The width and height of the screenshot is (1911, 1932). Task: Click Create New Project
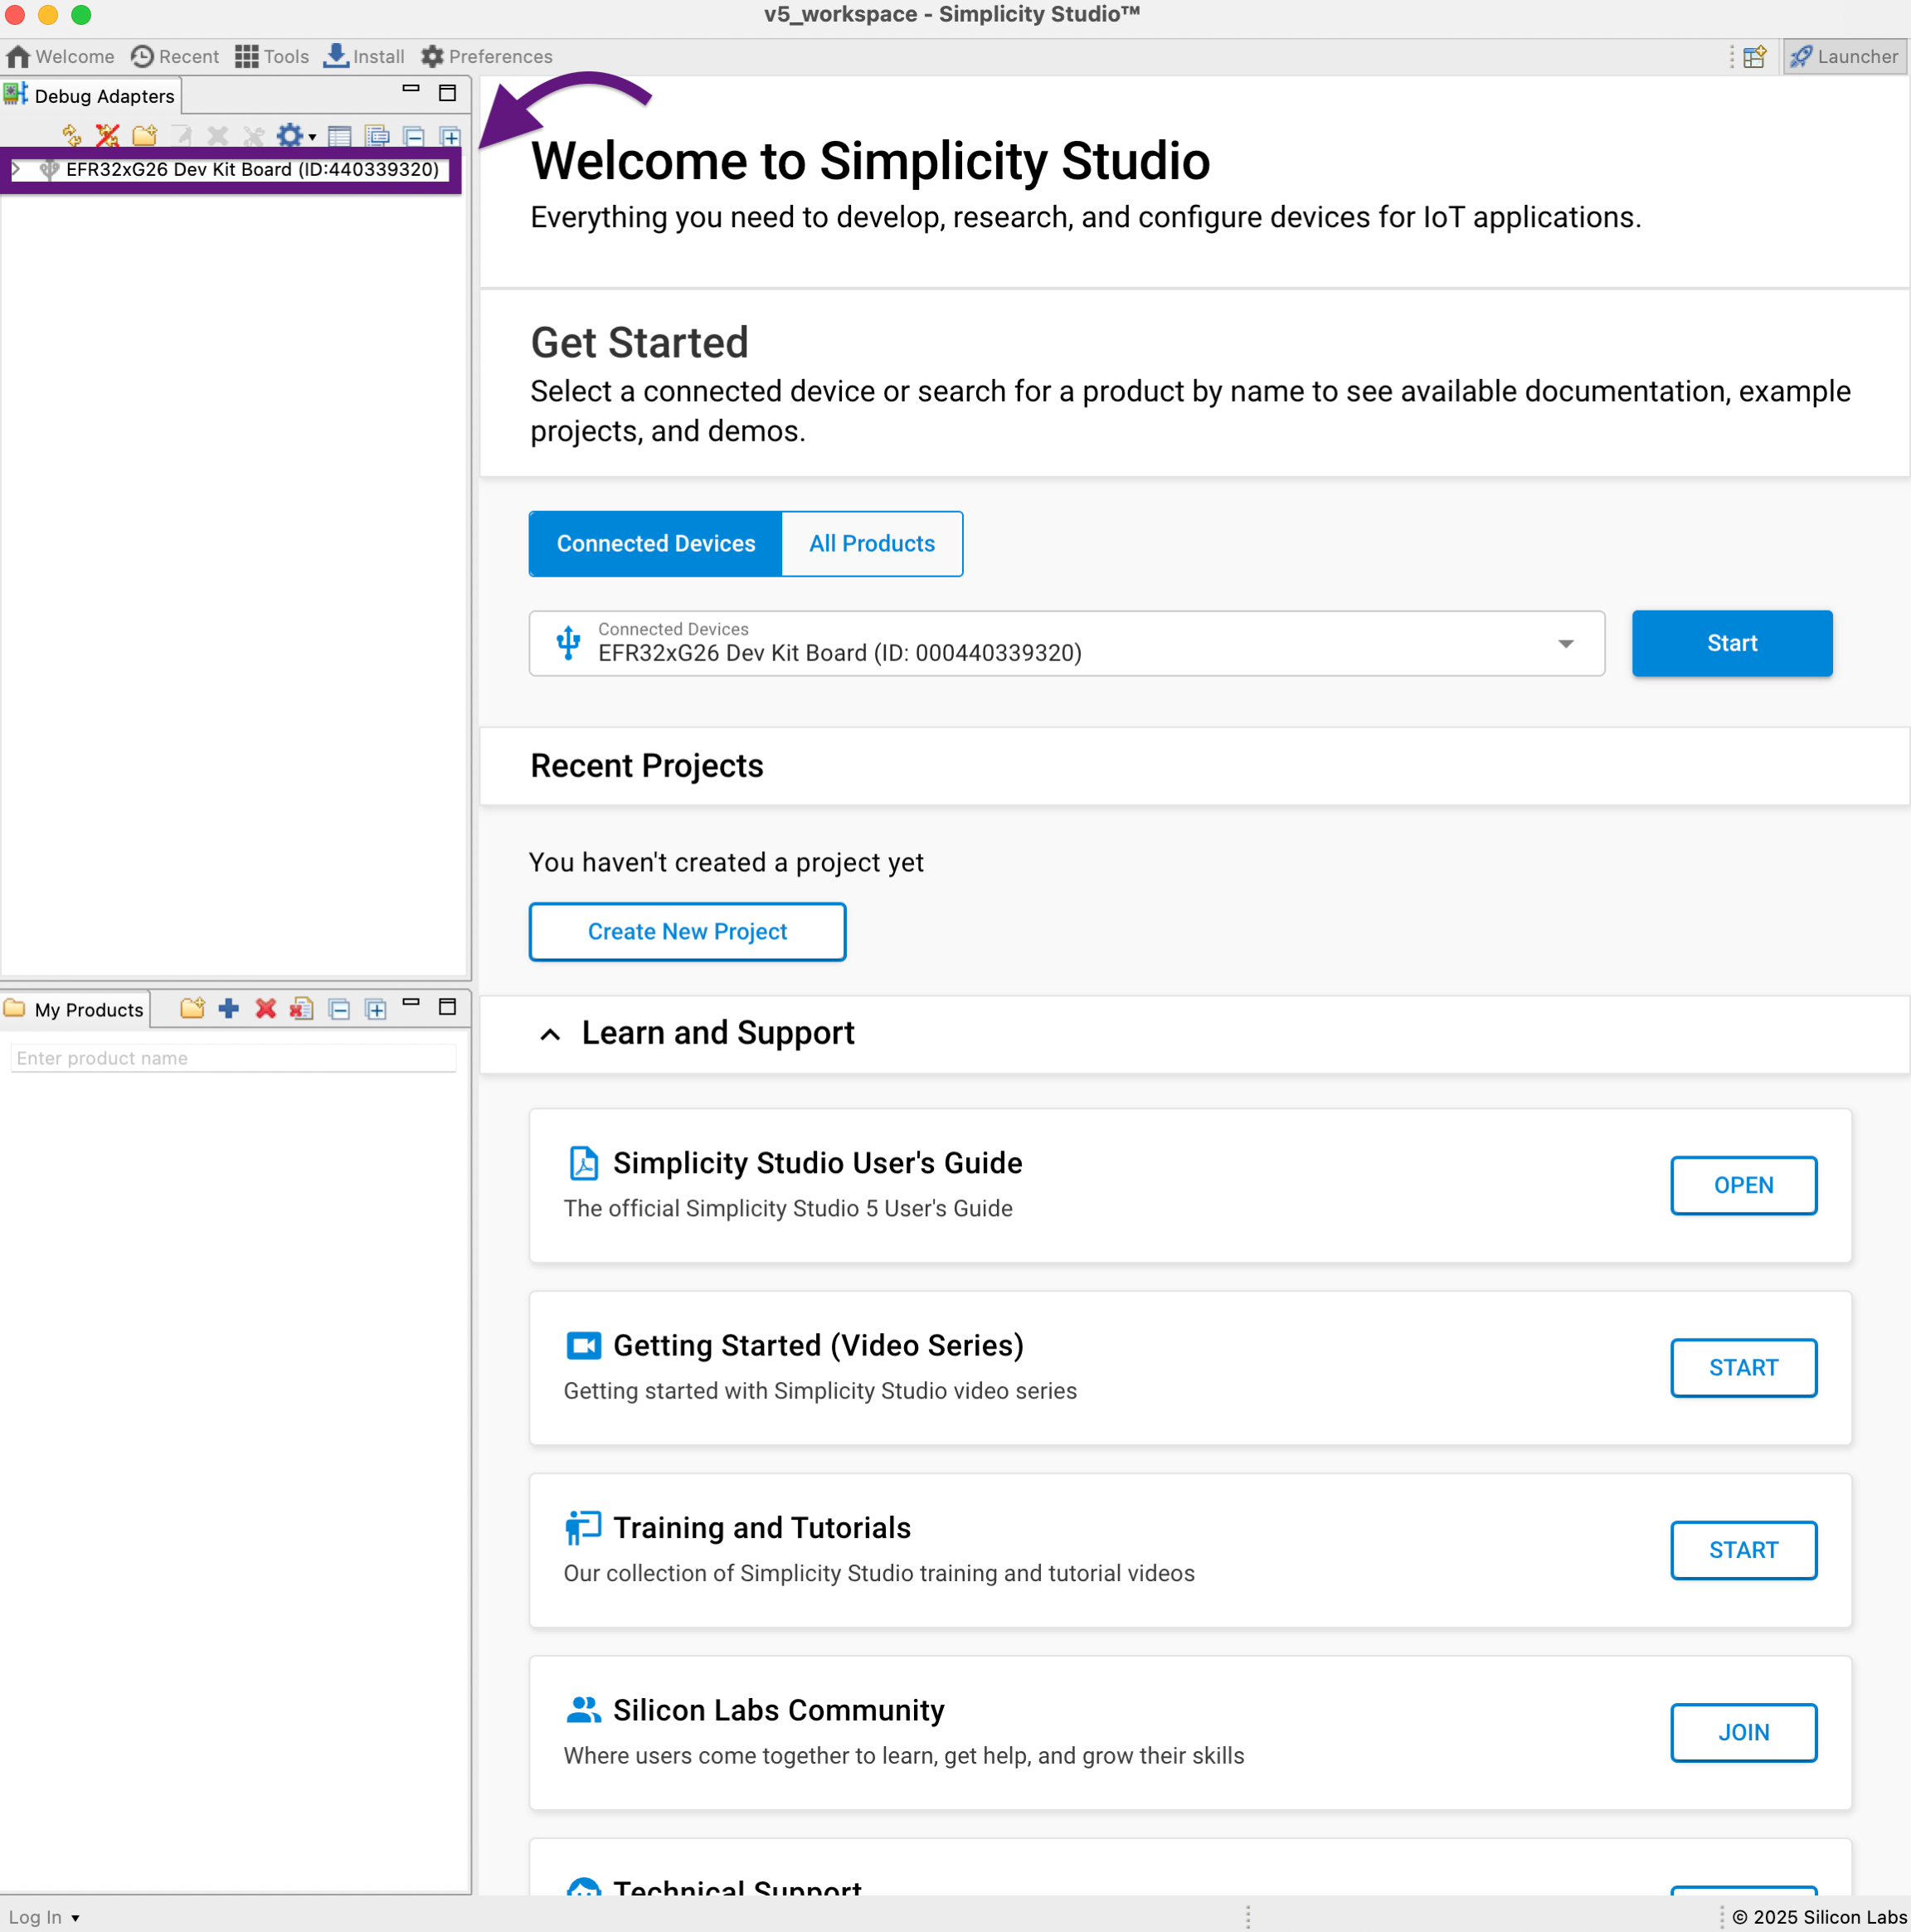(x=688, y=932)
